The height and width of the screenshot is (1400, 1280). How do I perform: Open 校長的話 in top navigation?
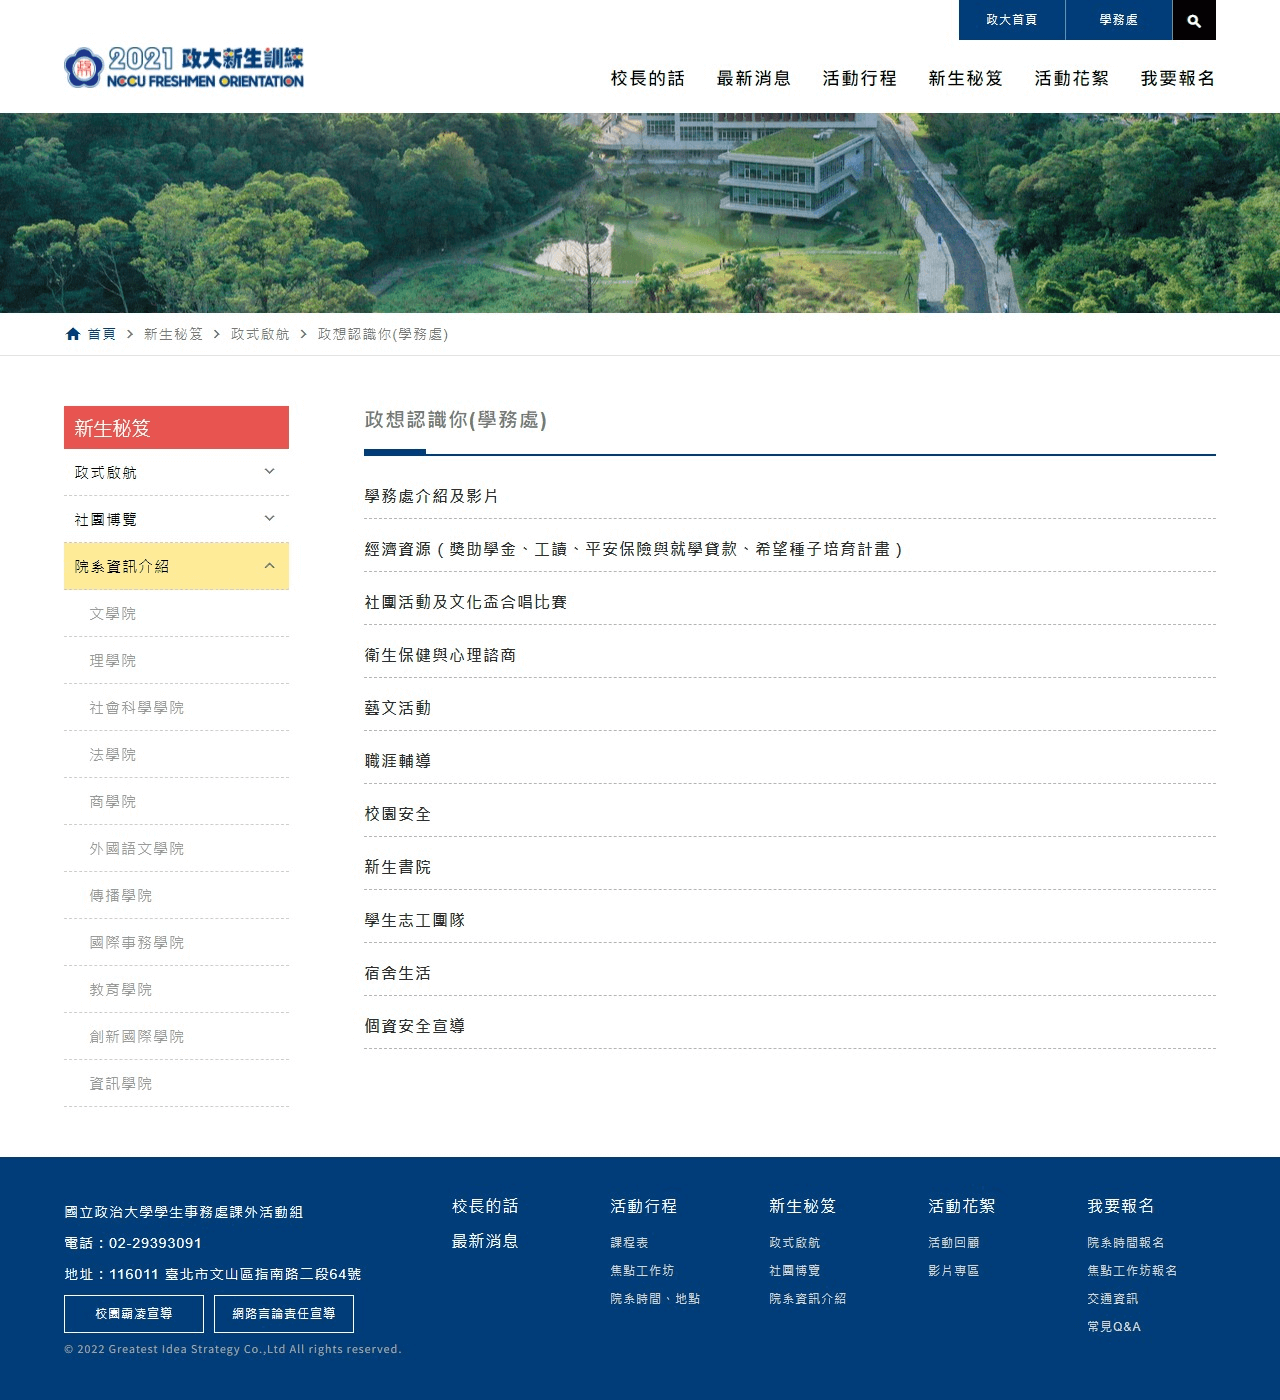point(648,78)
